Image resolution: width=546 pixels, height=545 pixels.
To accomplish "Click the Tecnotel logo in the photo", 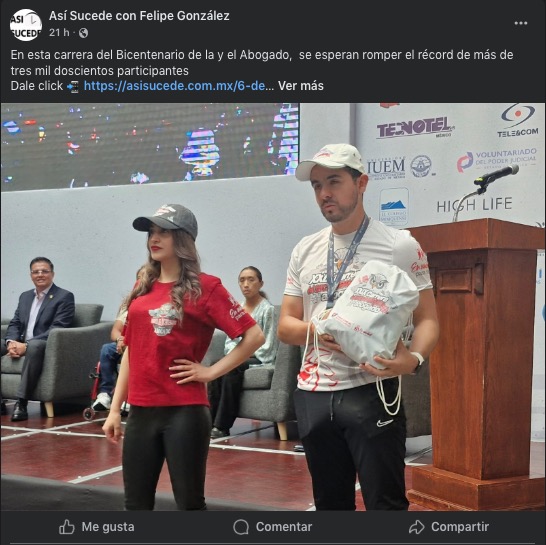I will coord(415,127).
